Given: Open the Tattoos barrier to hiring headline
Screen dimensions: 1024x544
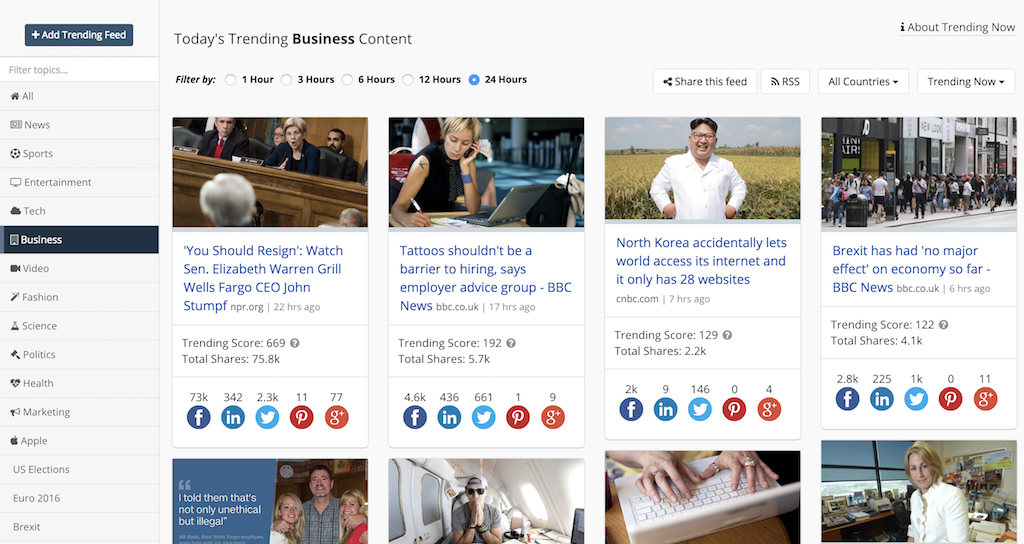Looking at the screenshot, I should 485,278.
